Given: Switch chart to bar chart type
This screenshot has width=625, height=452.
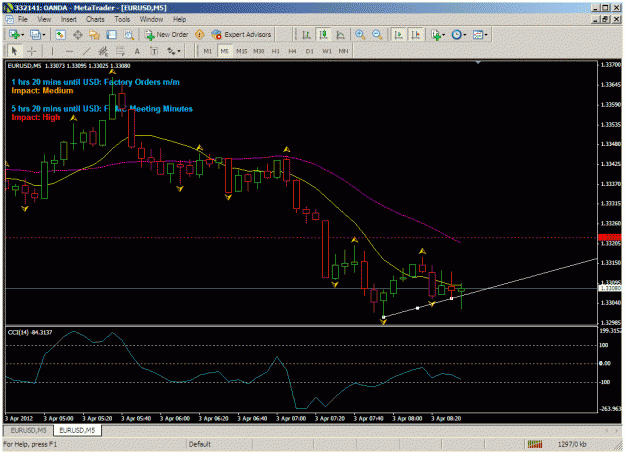Looking at the screenshot, I should [306, 35].
